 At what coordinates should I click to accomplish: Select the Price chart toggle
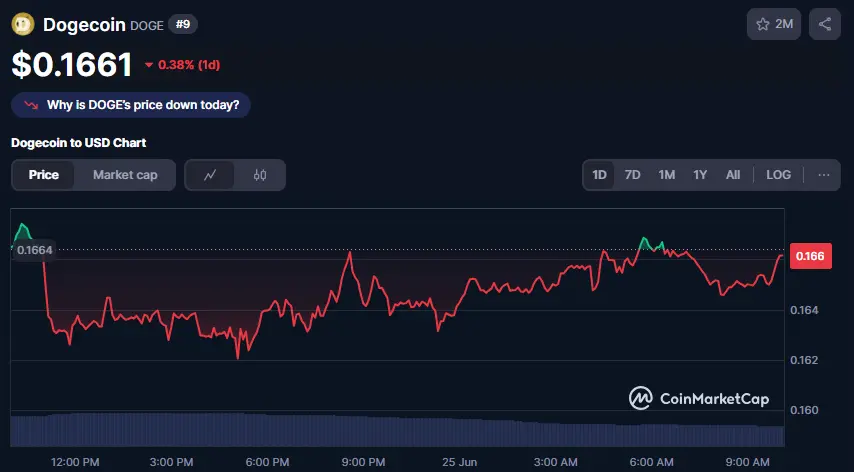44,175
